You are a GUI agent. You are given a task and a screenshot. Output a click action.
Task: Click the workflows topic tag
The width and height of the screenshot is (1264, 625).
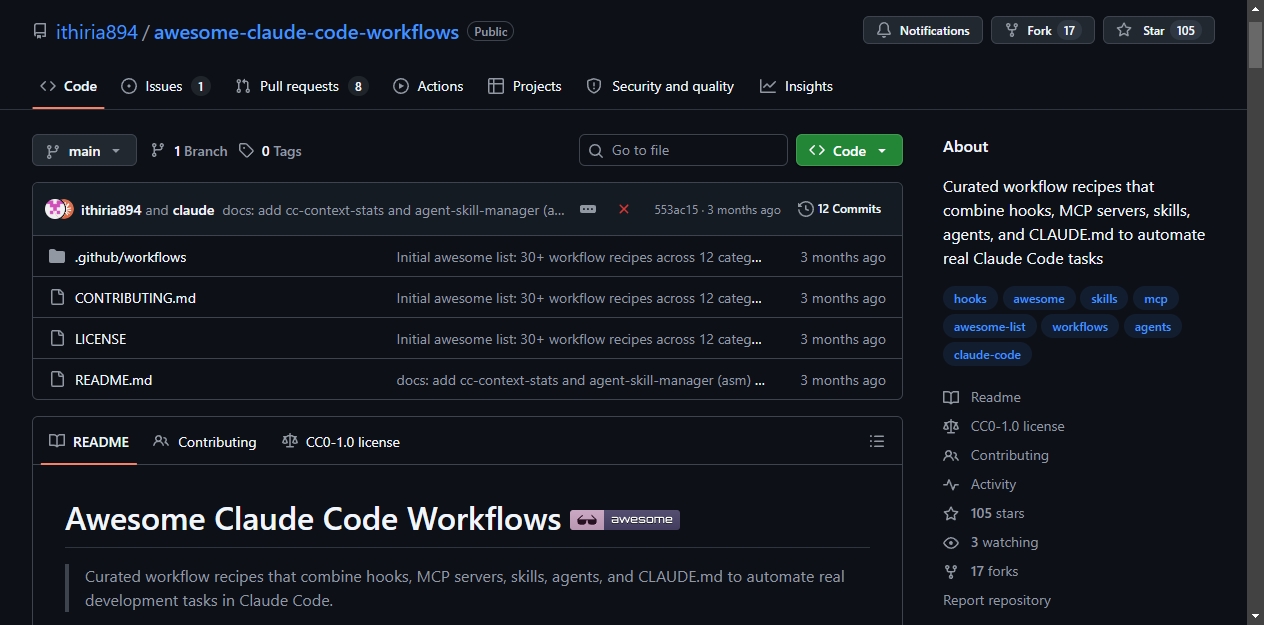(x=1080, y=327)
